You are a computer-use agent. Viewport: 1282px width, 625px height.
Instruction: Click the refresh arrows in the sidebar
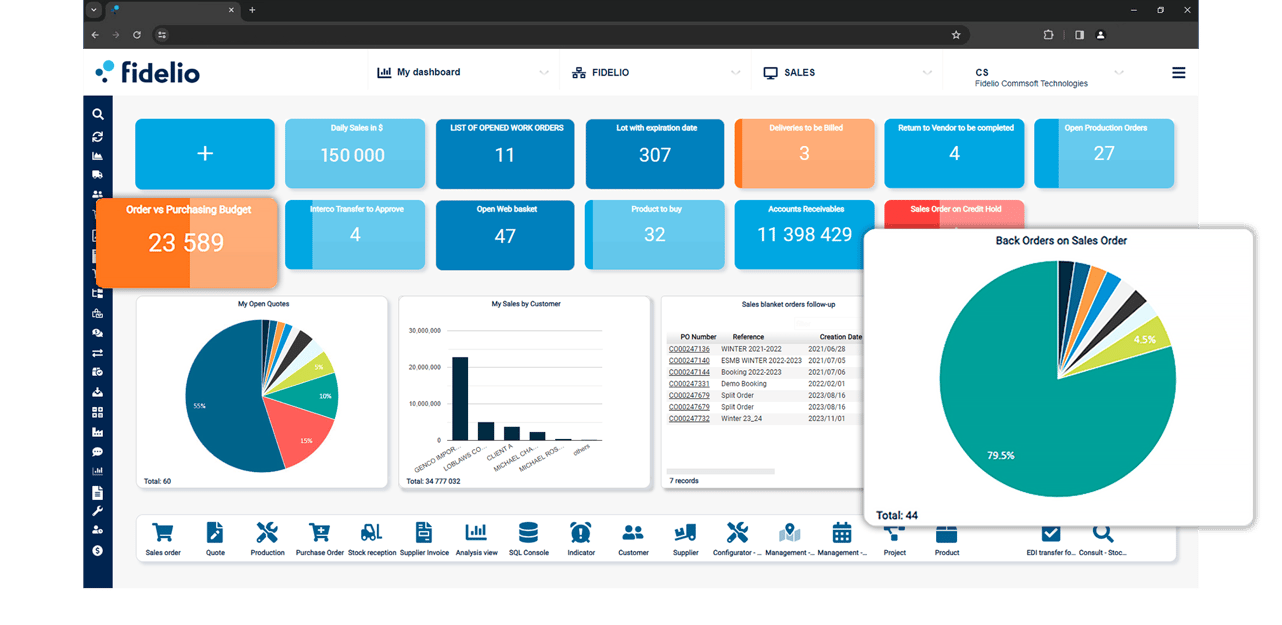coord(98,136)
